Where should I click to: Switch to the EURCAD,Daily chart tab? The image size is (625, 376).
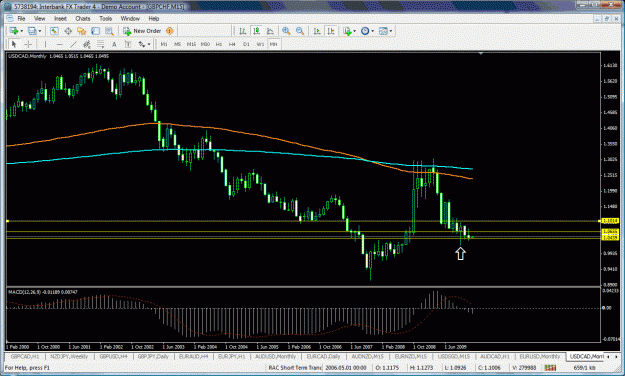(x=324, y=356)
